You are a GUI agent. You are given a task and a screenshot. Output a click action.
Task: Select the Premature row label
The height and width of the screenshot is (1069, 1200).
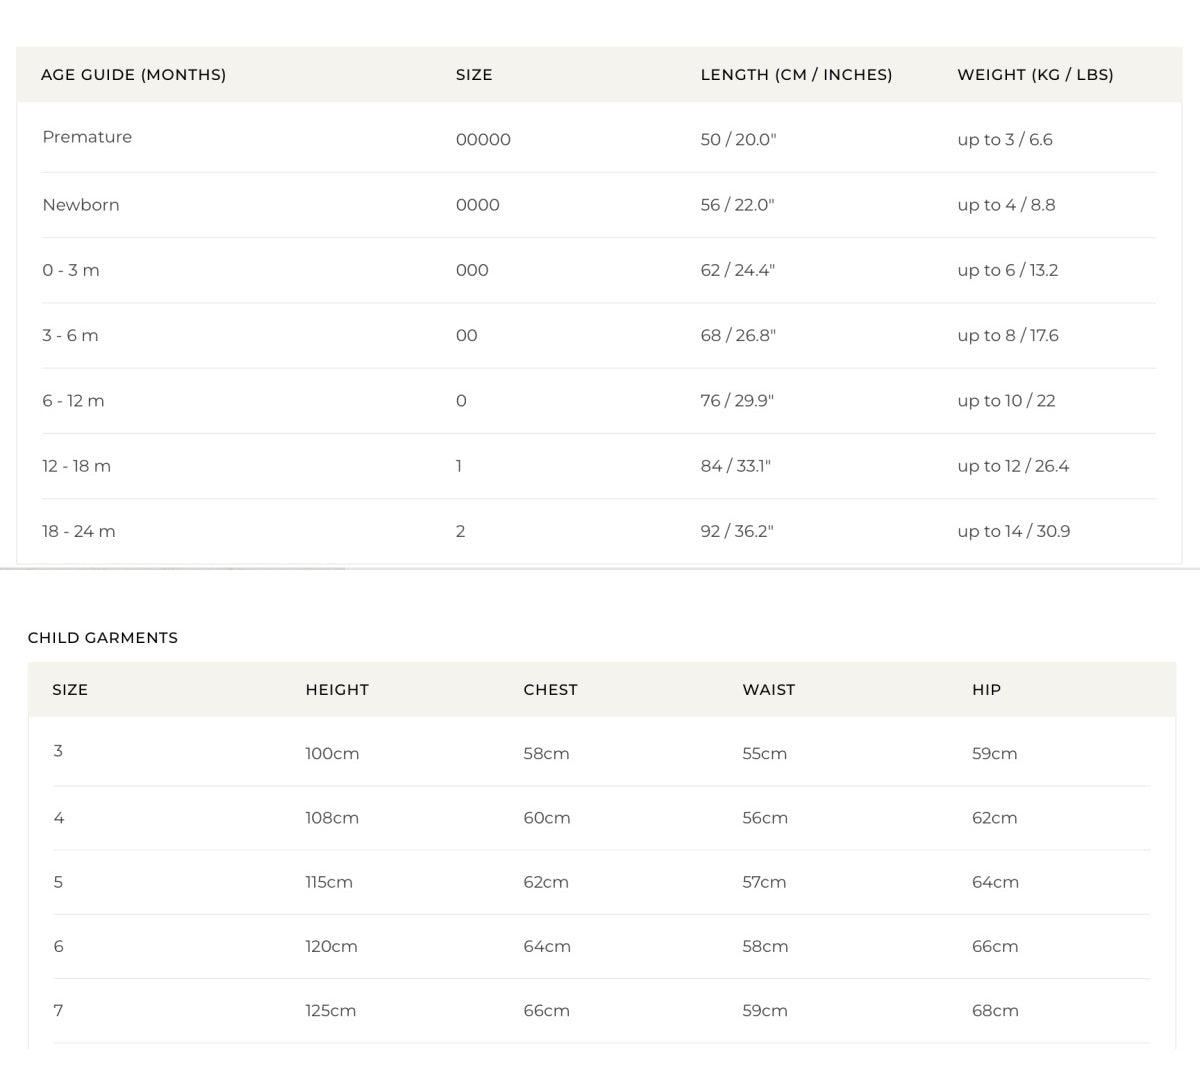click(87, 137)
